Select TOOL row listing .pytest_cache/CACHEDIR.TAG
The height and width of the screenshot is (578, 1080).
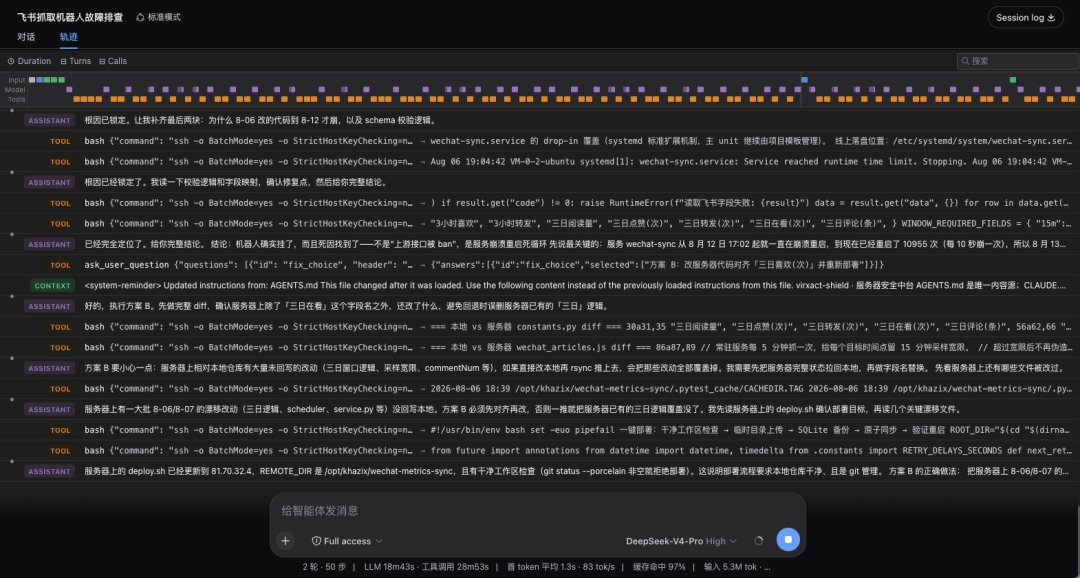pos(540,389)
